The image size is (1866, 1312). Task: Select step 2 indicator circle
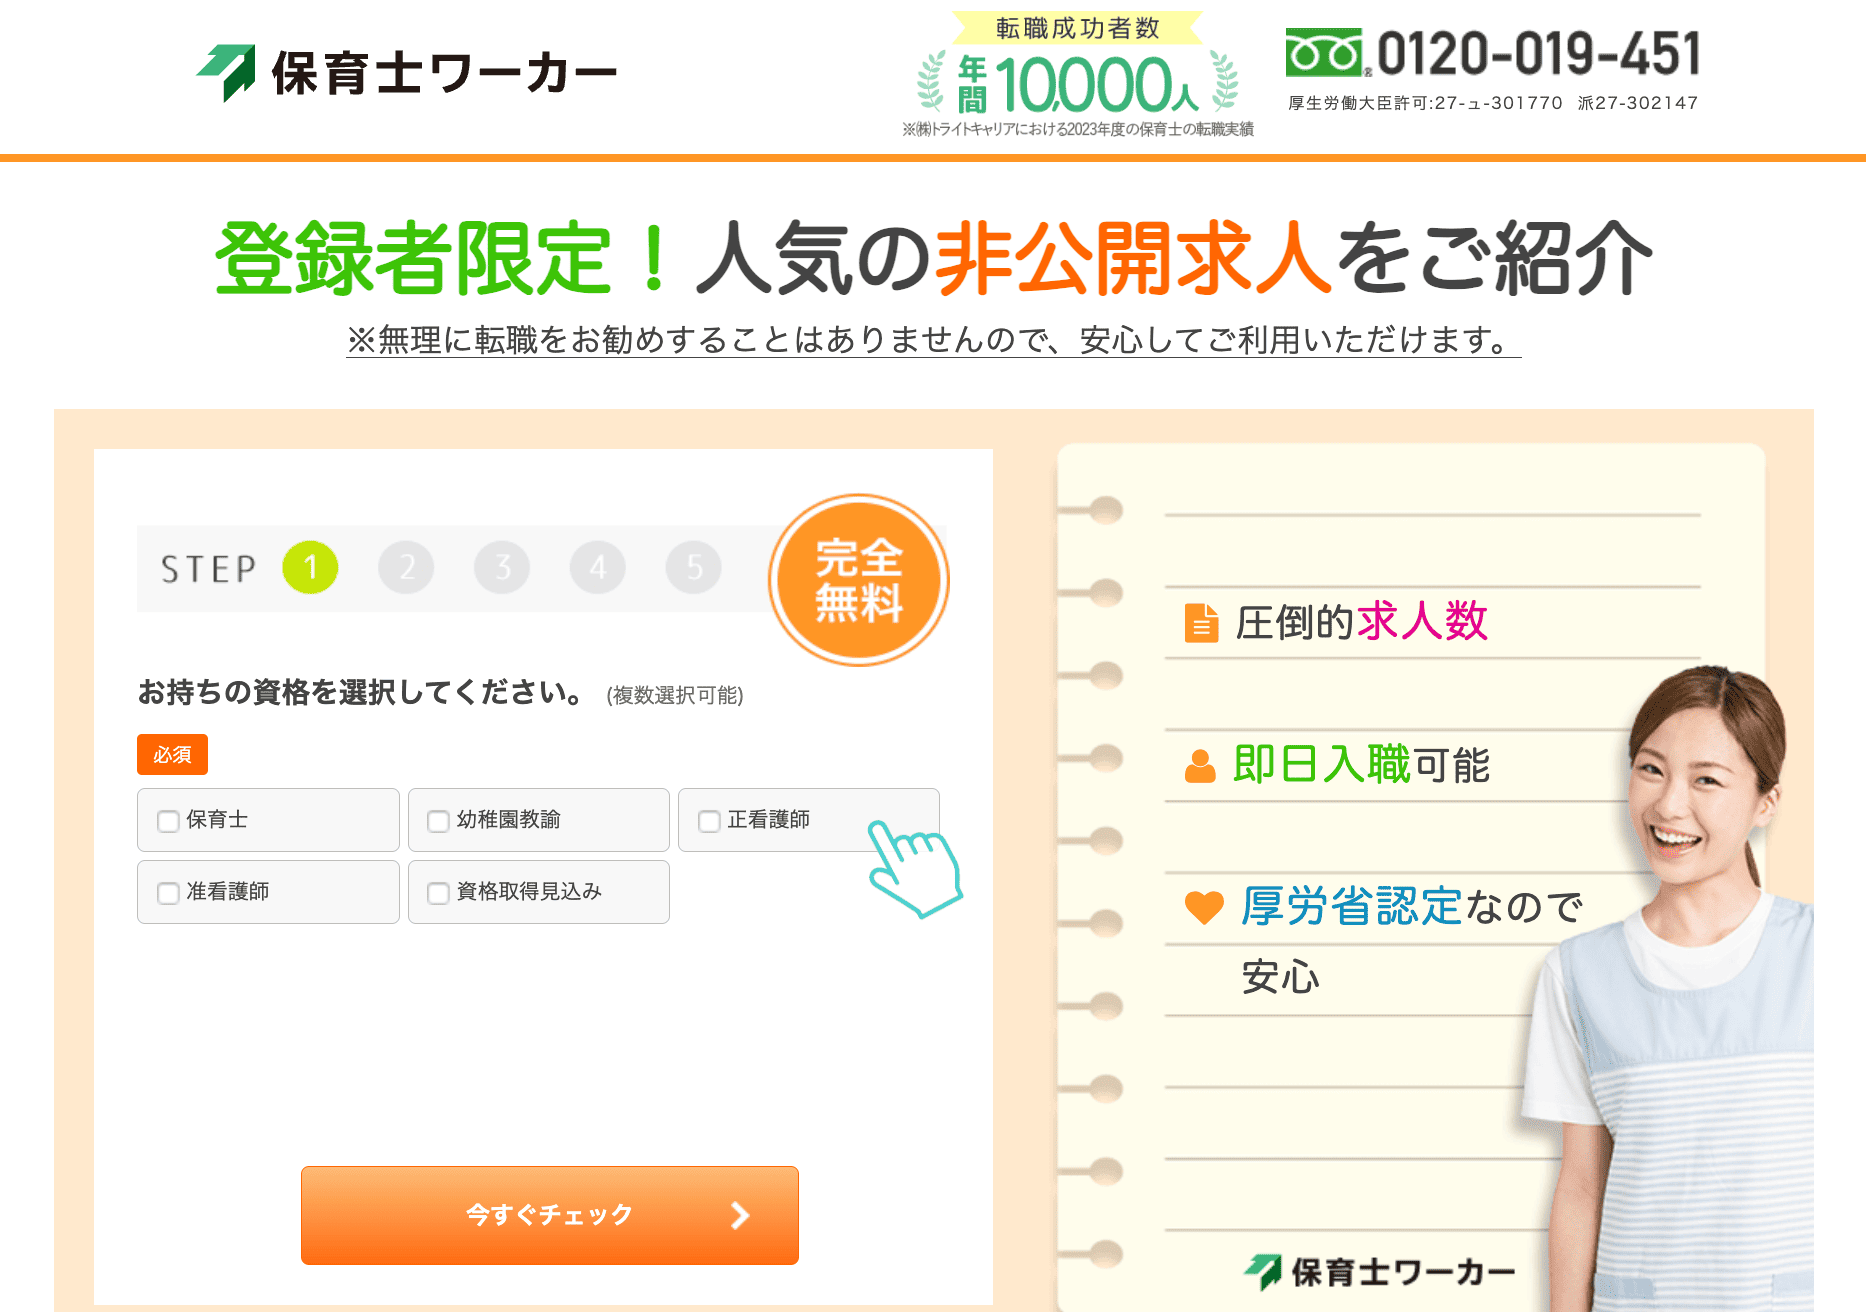click(406, 567)
